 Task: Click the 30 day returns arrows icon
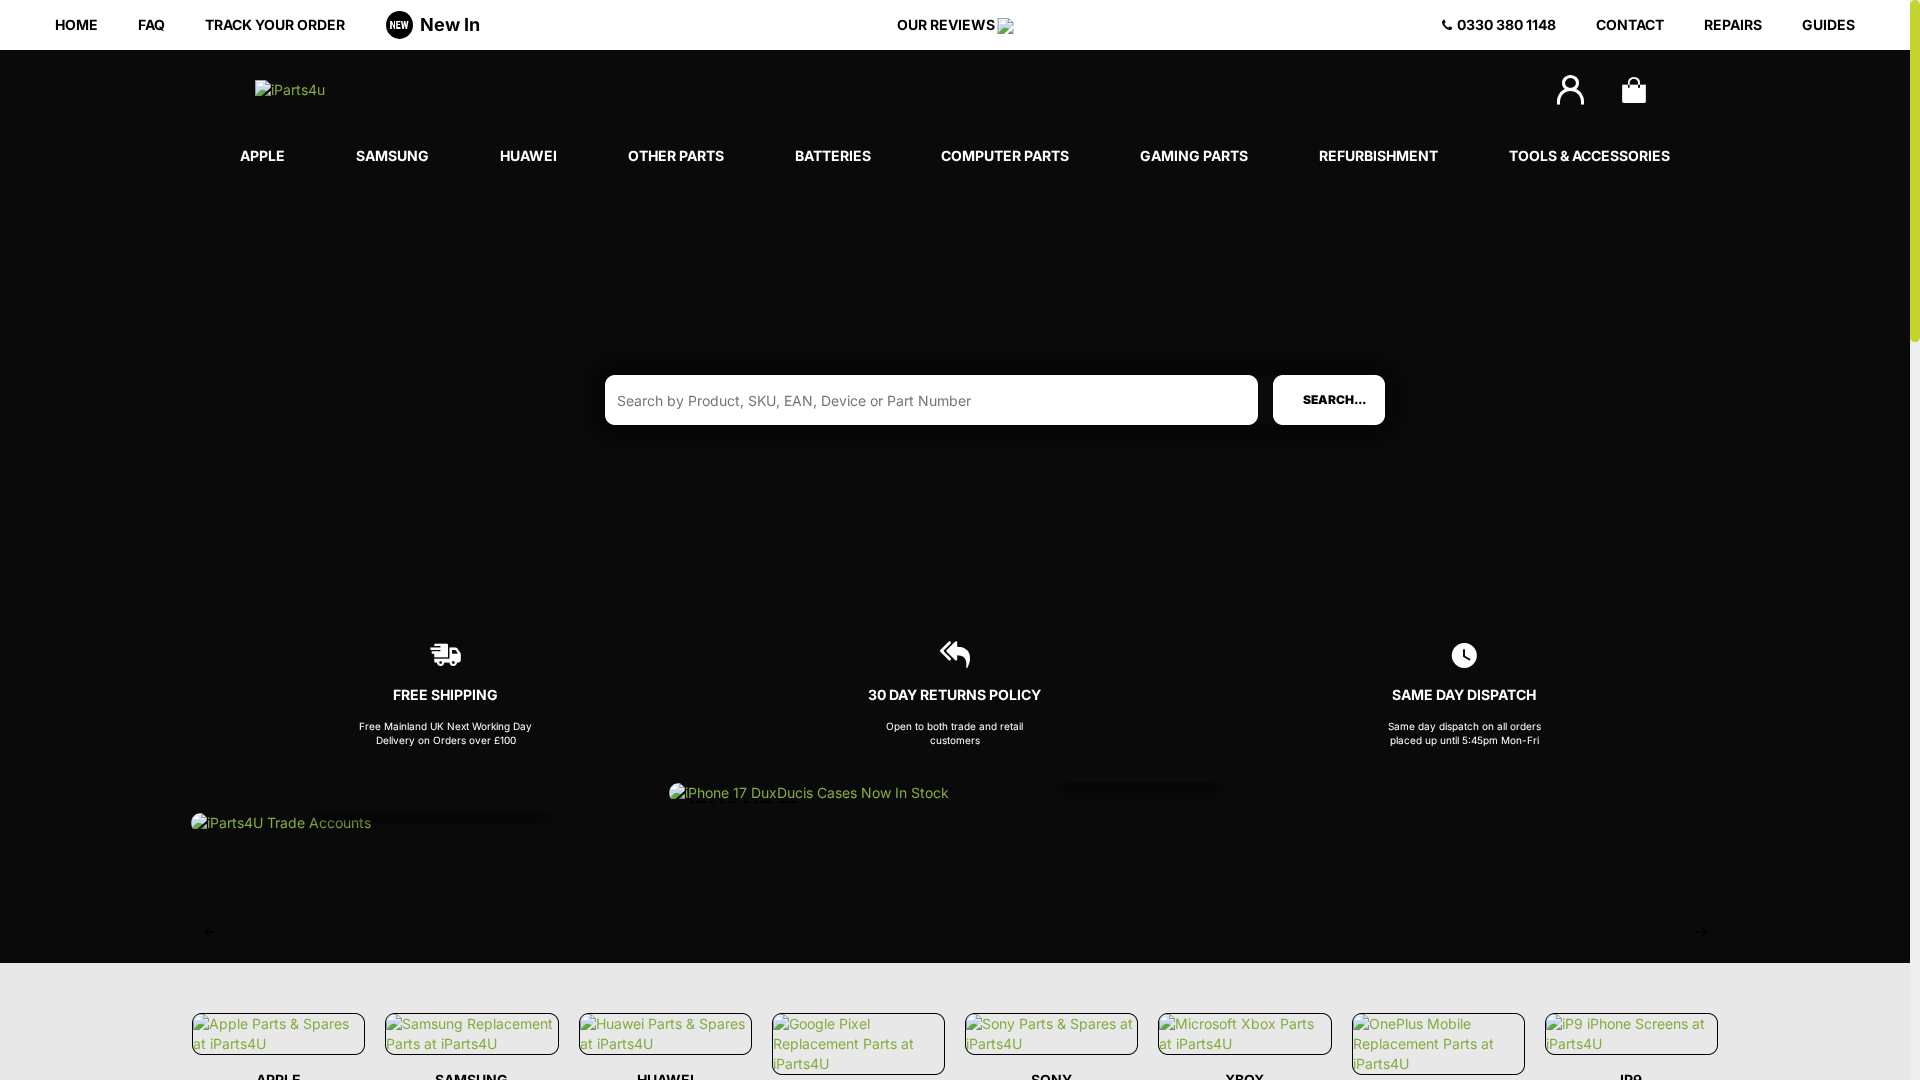(954, 654)
